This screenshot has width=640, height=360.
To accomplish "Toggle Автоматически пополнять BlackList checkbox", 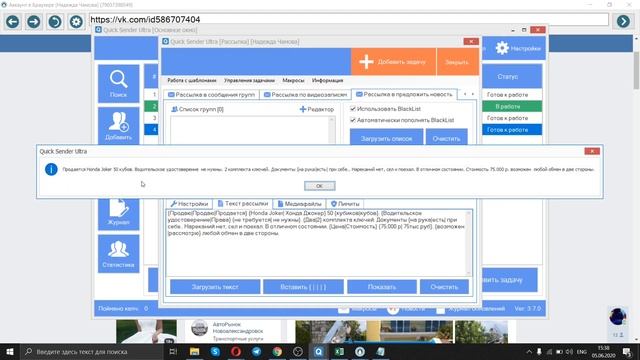I will pos(353,120).
